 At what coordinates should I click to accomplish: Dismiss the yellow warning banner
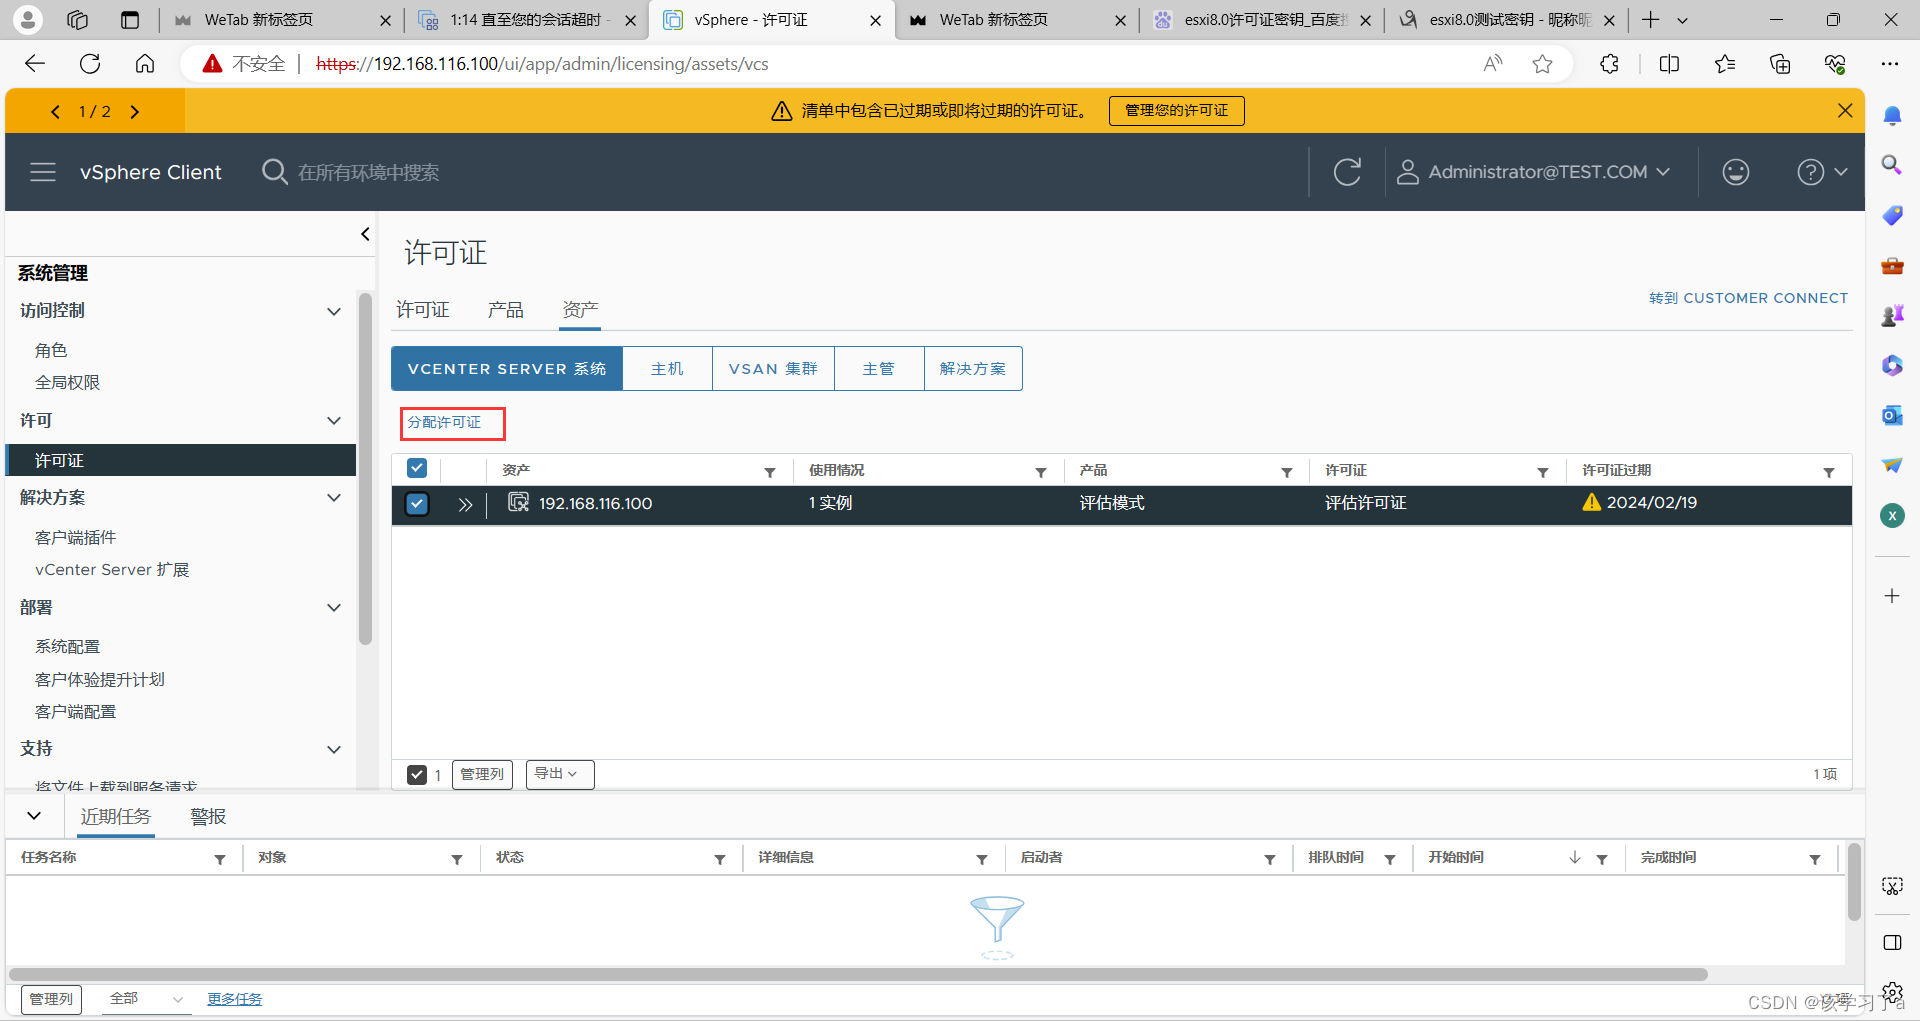pyautogui.click(x=1845, y=110)
